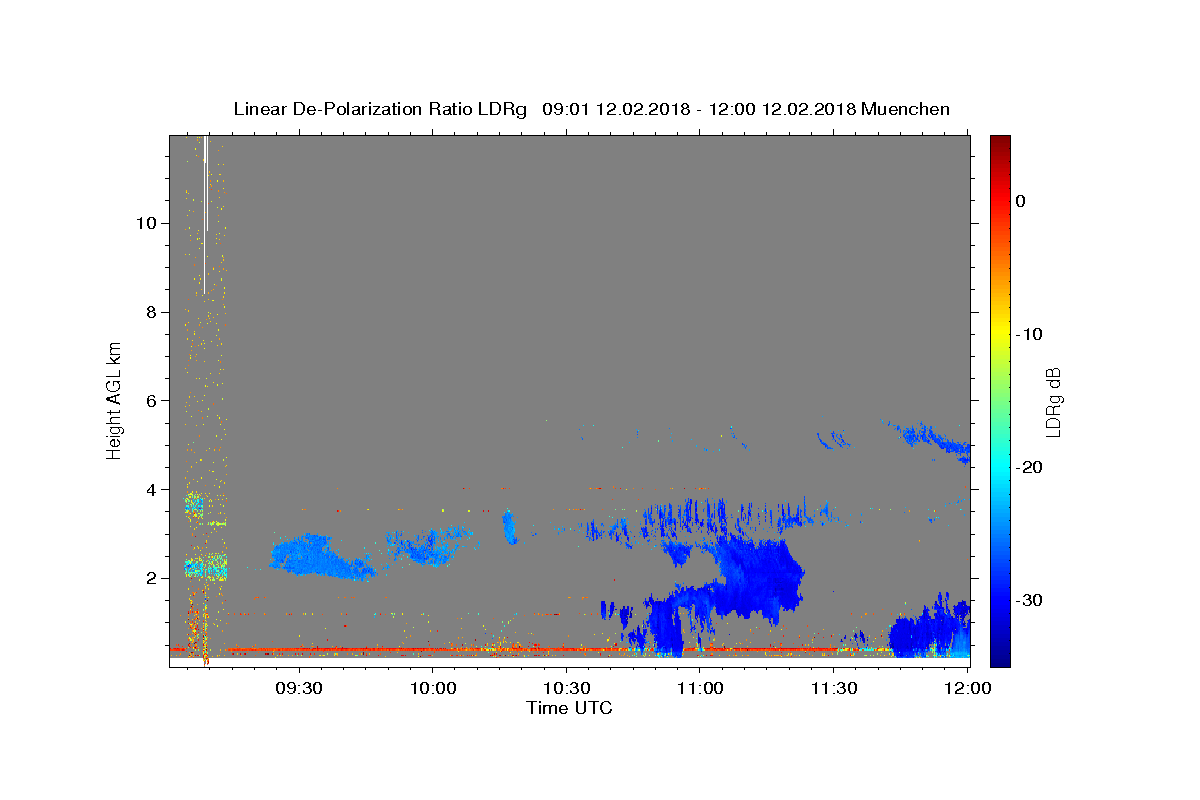This screenshot has width=1200, height=800.
Task: Click the 12:00 time tick label
Action: 968,688
